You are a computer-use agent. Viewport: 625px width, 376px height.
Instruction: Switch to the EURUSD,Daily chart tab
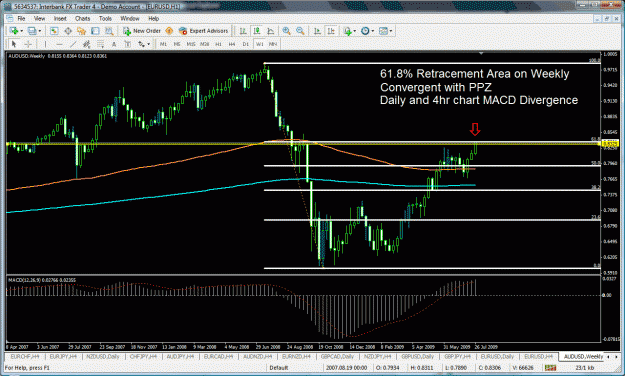click(x=497, y=356)
